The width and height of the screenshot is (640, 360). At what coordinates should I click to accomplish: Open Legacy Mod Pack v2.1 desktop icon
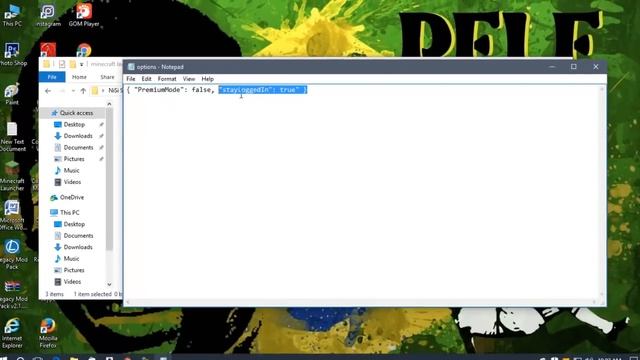(x=12, y=294)
